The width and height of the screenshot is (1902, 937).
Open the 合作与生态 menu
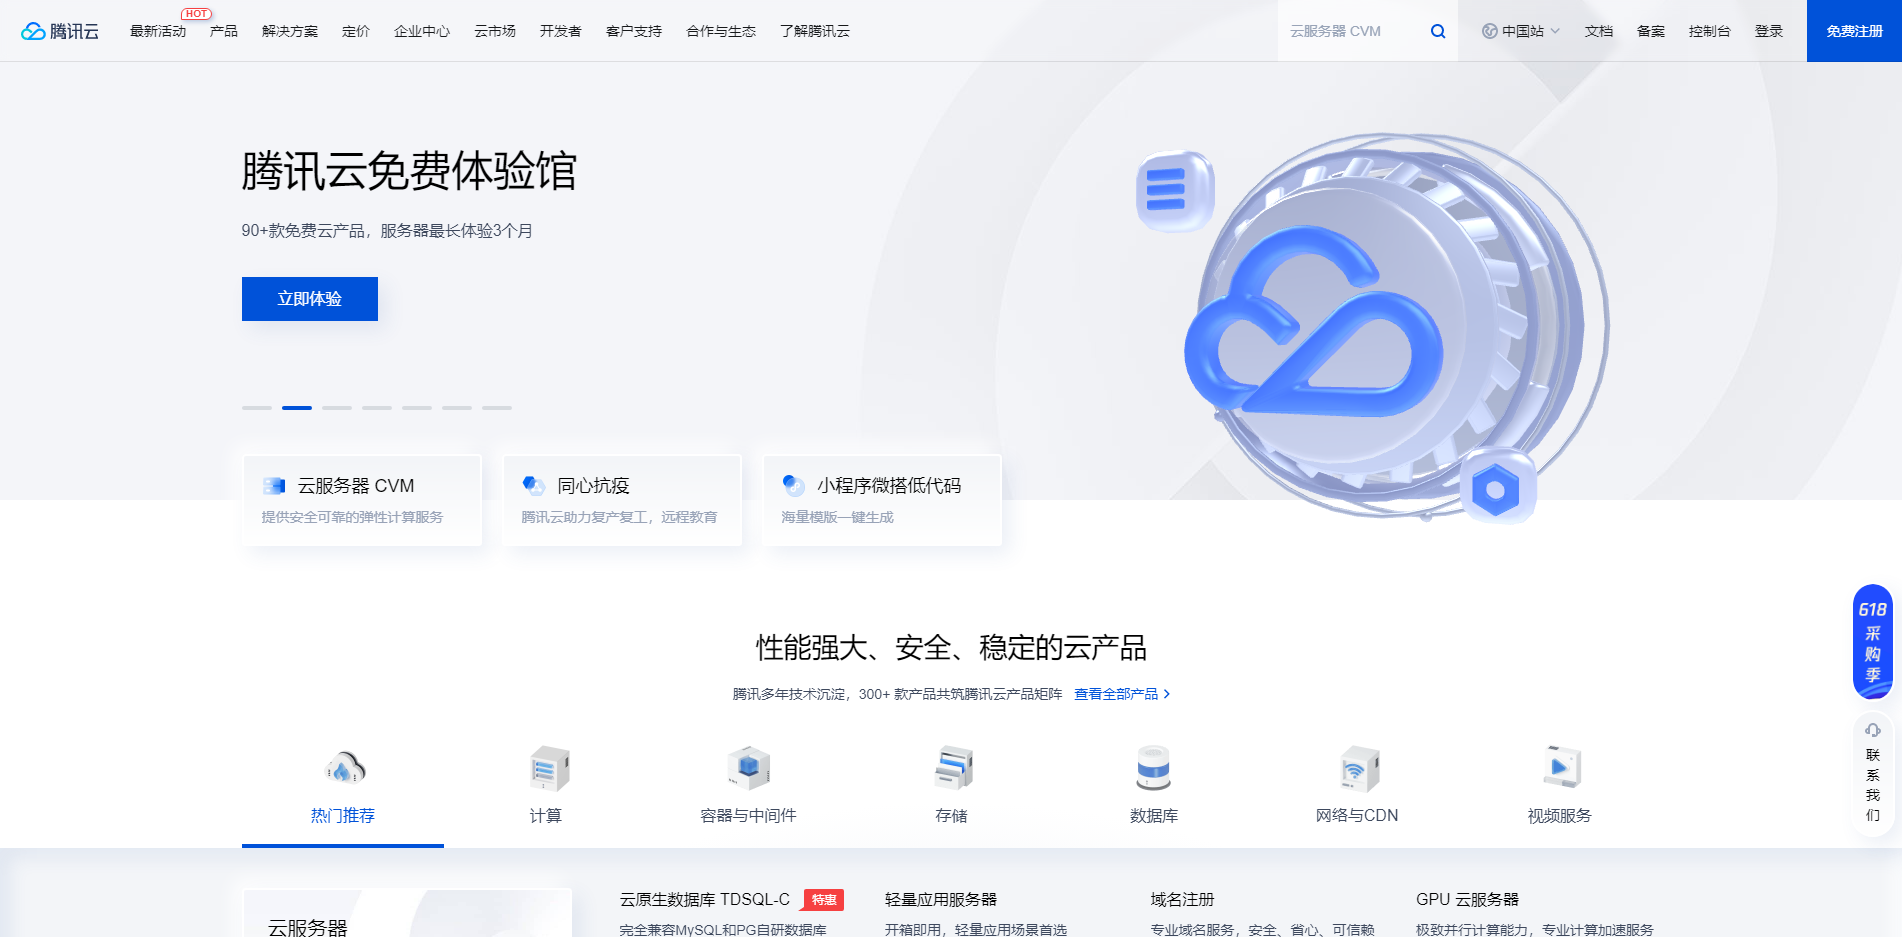pyautogui.click(x=721, y=31)
